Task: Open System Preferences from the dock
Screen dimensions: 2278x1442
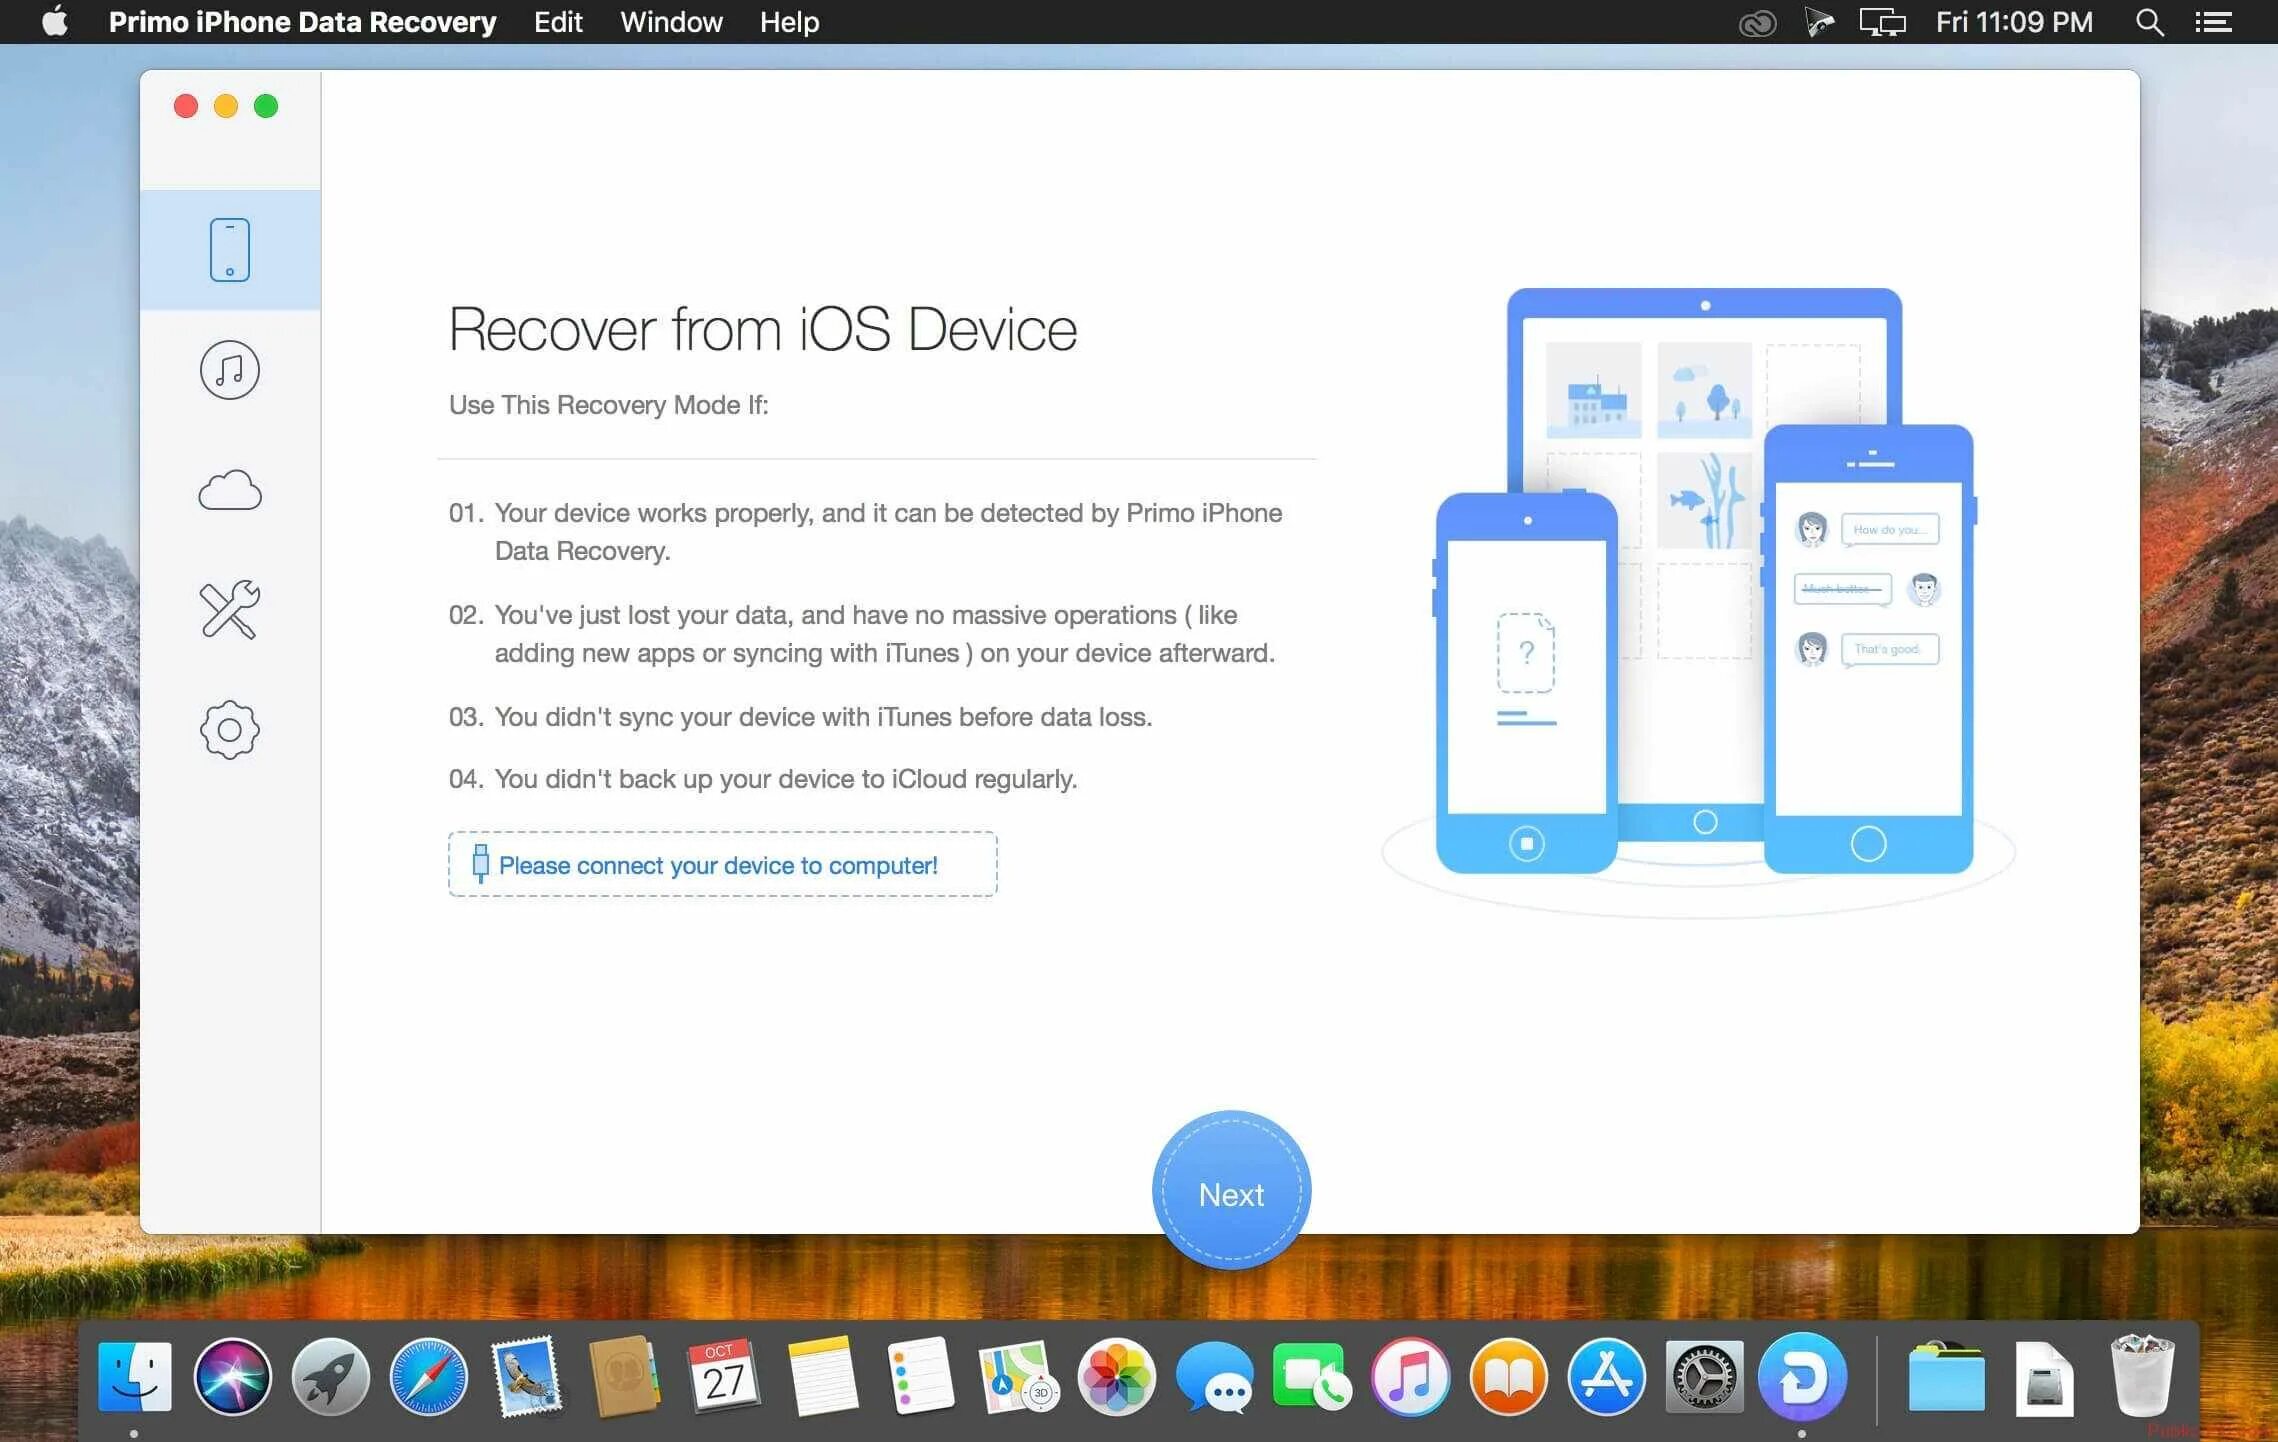Action: [x=1704, y=1377]
